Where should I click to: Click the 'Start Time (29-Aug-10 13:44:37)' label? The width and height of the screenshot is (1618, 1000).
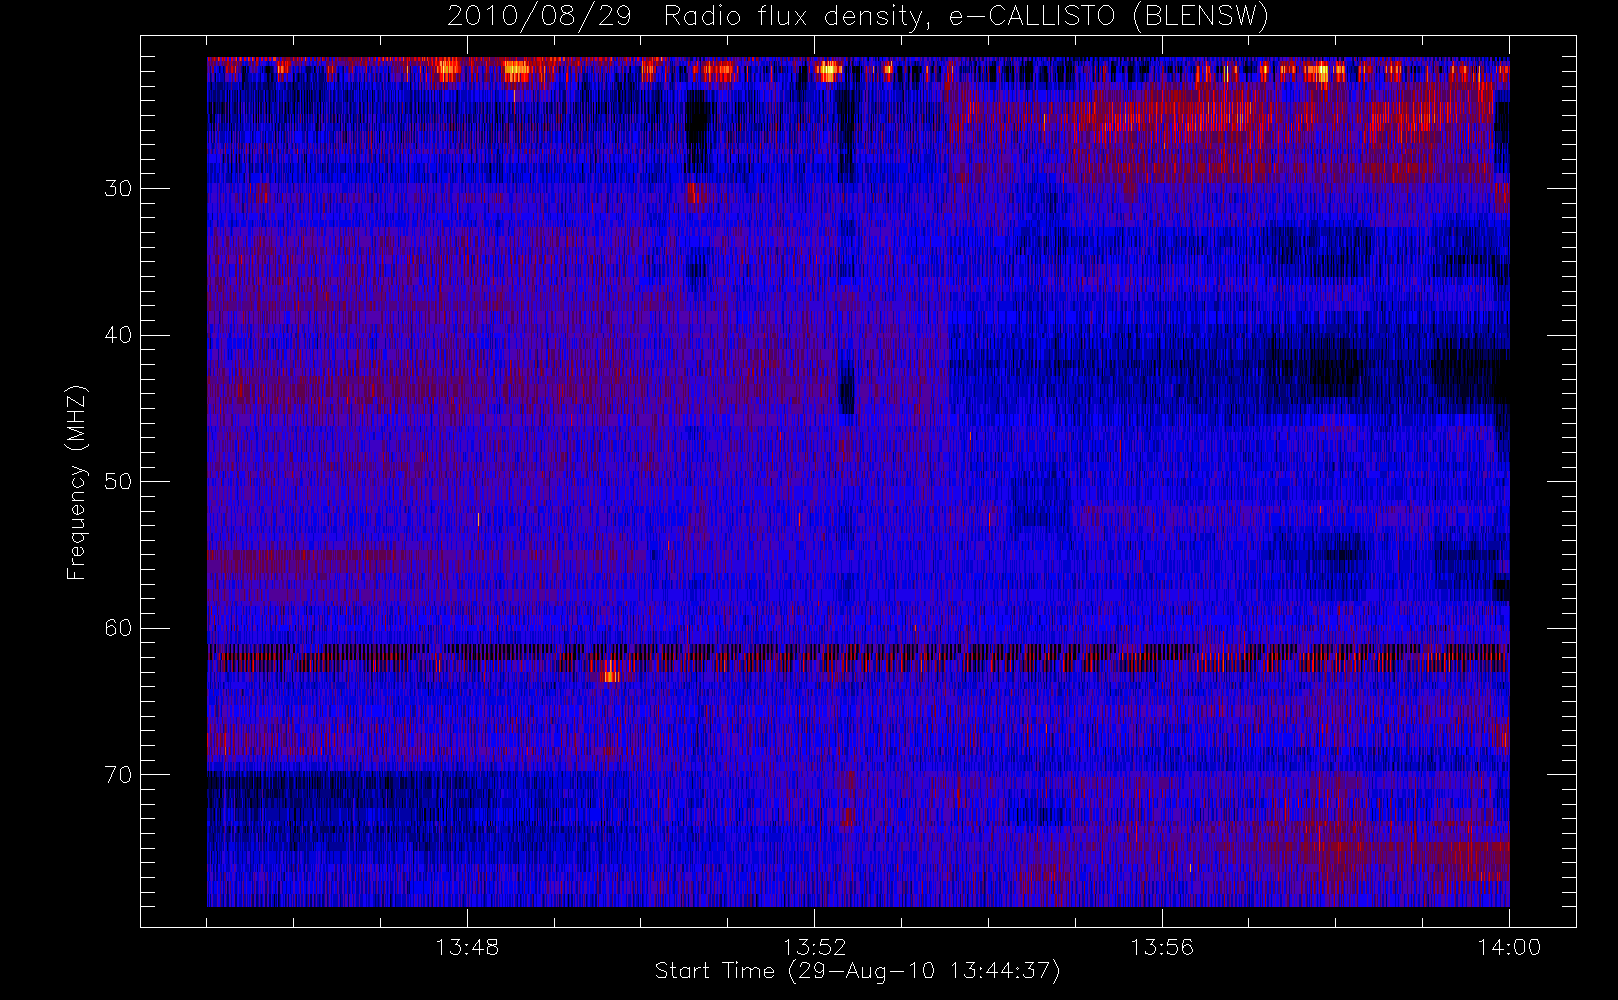click(857, 971)
